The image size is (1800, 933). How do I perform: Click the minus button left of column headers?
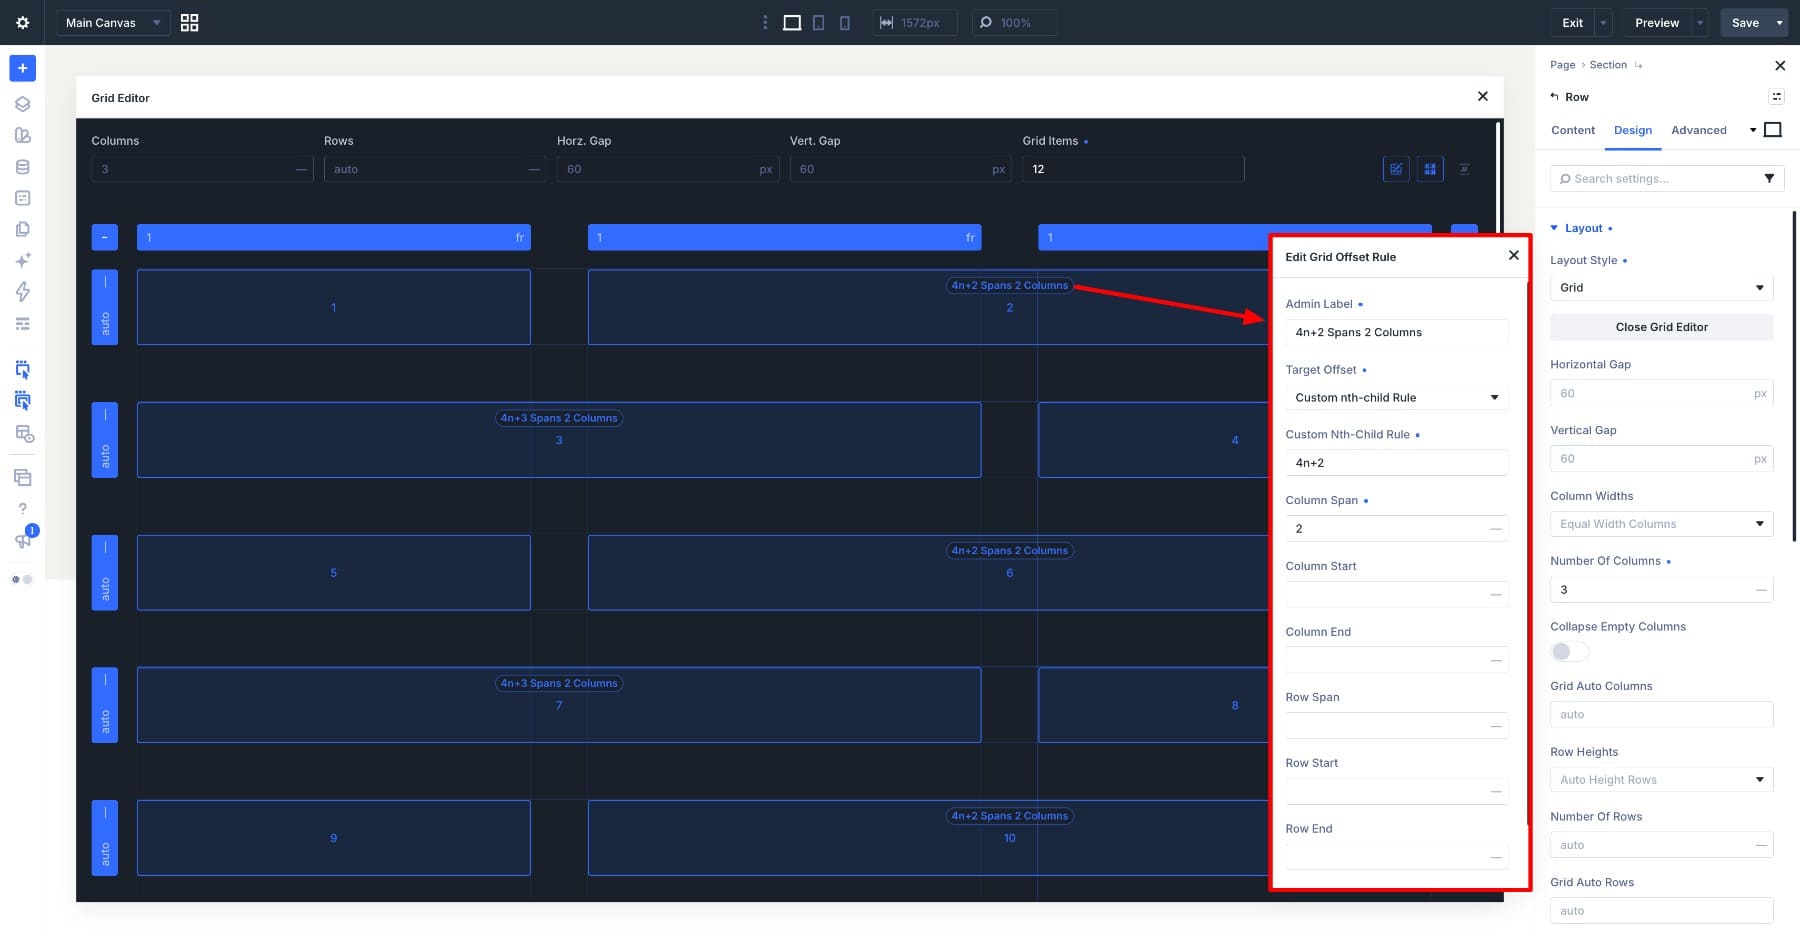coord(104,237)
